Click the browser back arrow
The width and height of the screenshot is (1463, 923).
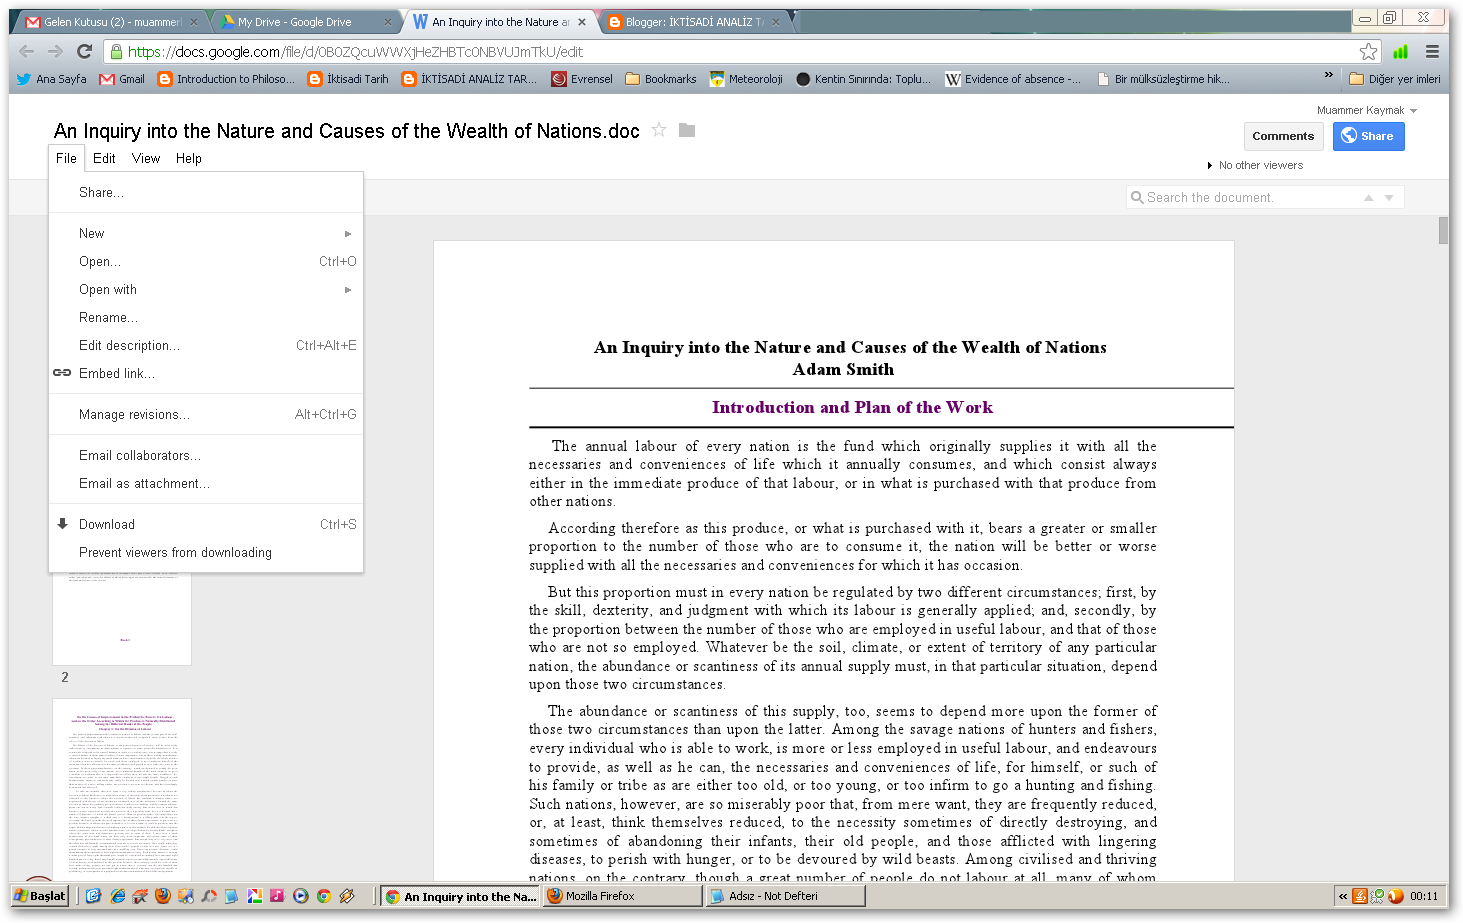coord(27,52)
